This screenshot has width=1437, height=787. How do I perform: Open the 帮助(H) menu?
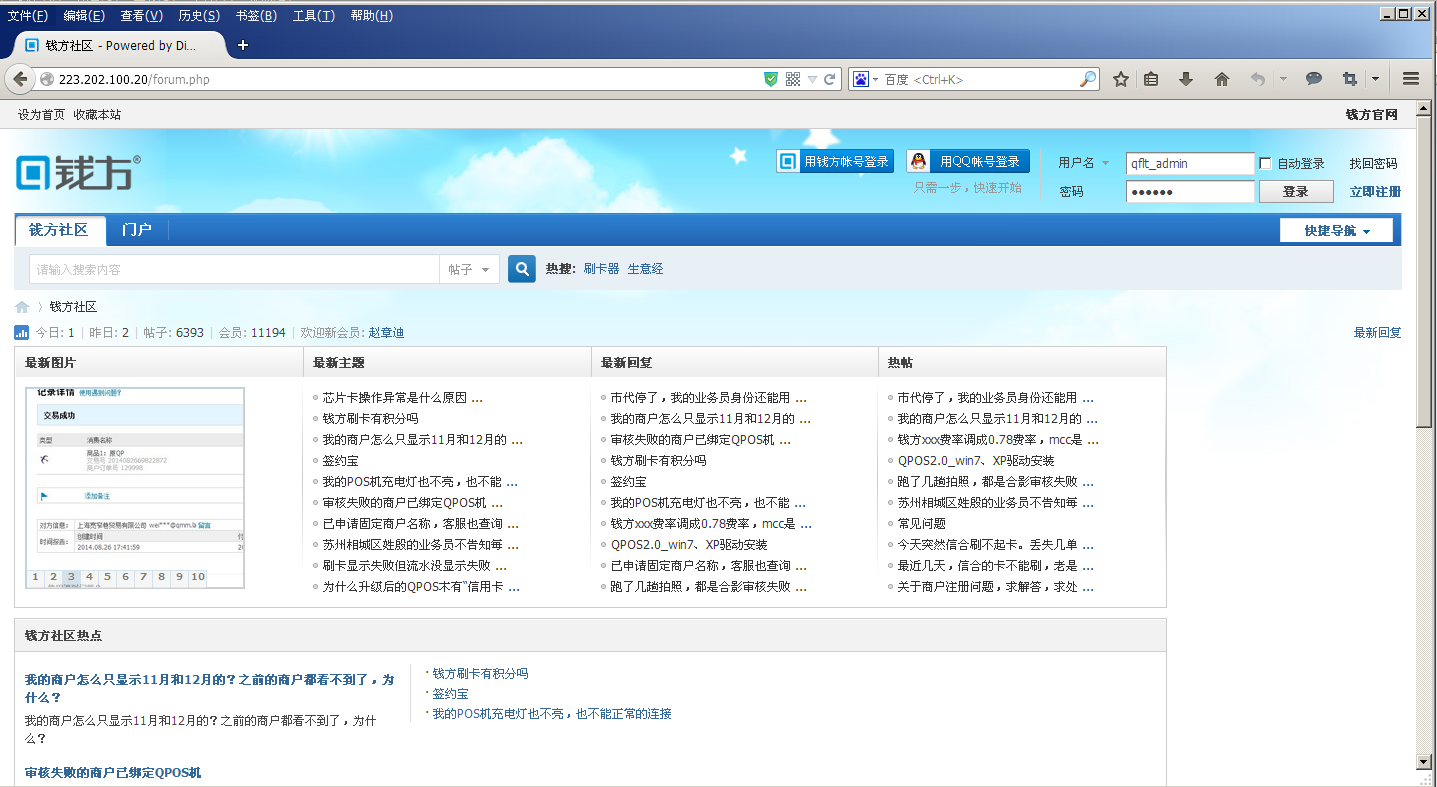[x=371, y=16]
